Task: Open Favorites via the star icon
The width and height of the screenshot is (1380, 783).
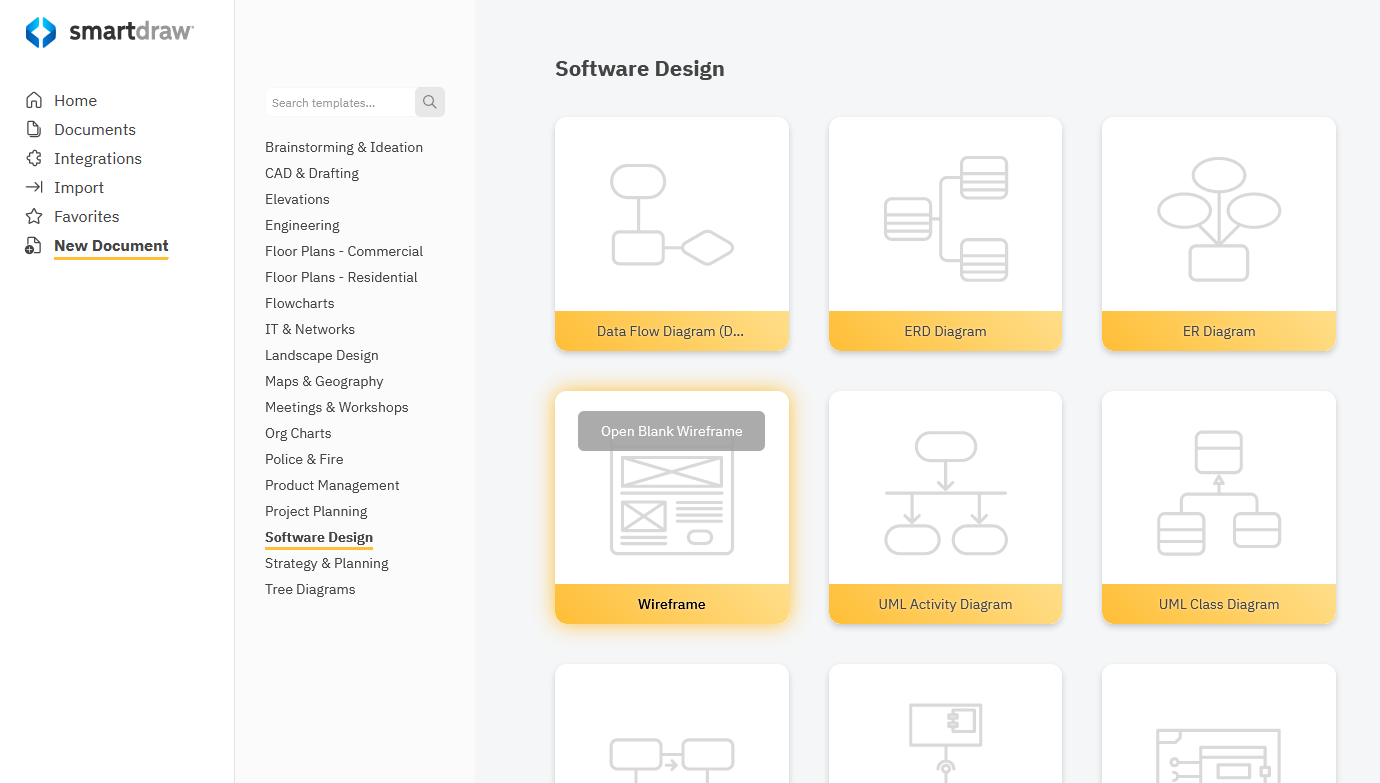Action: pyautogui.click(x=31, y=216)
